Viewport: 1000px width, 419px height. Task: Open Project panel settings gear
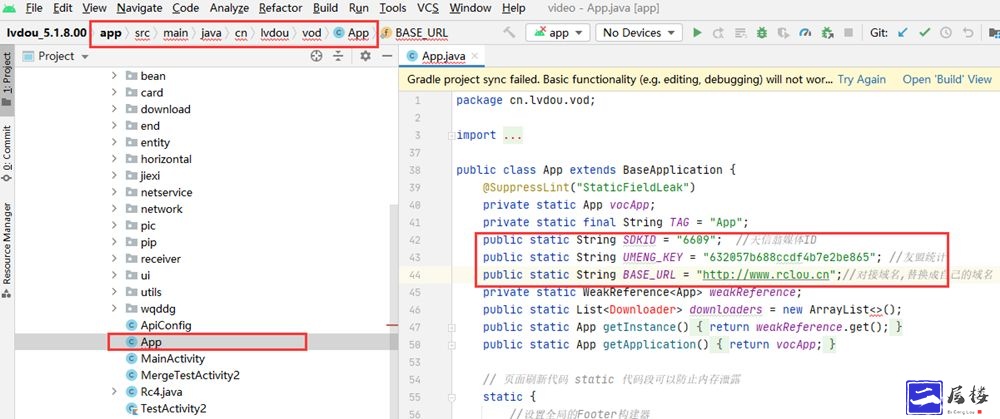click(365, 56)
